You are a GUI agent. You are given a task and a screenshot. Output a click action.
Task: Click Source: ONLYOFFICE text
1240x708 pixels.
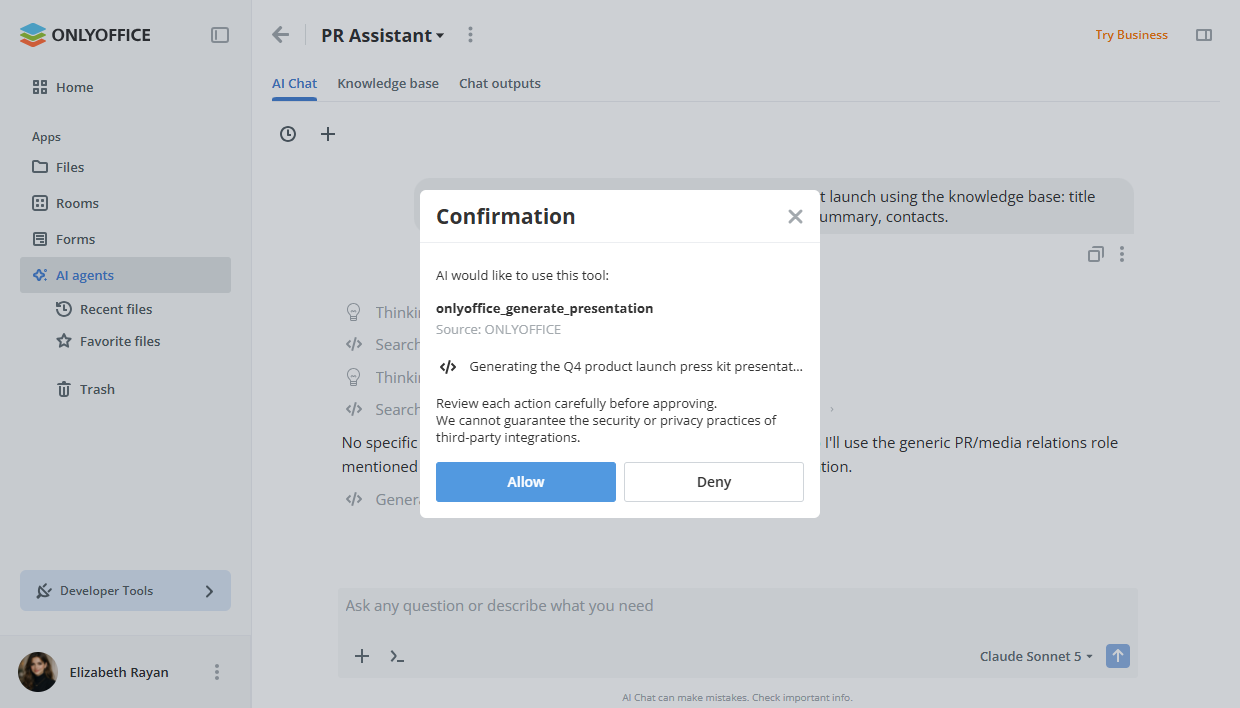[498, 329]
